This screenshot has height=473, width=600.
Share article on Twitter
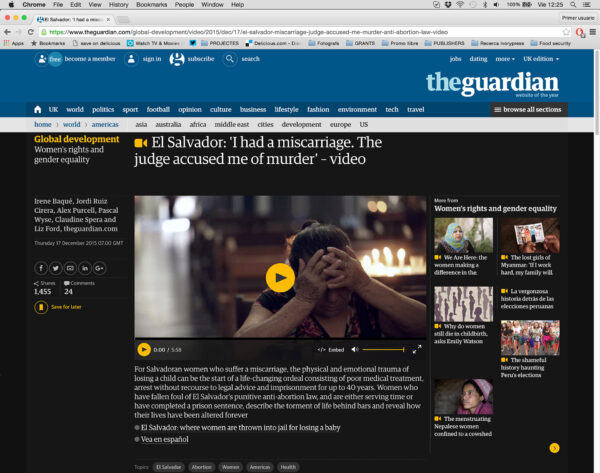[55, 268]
